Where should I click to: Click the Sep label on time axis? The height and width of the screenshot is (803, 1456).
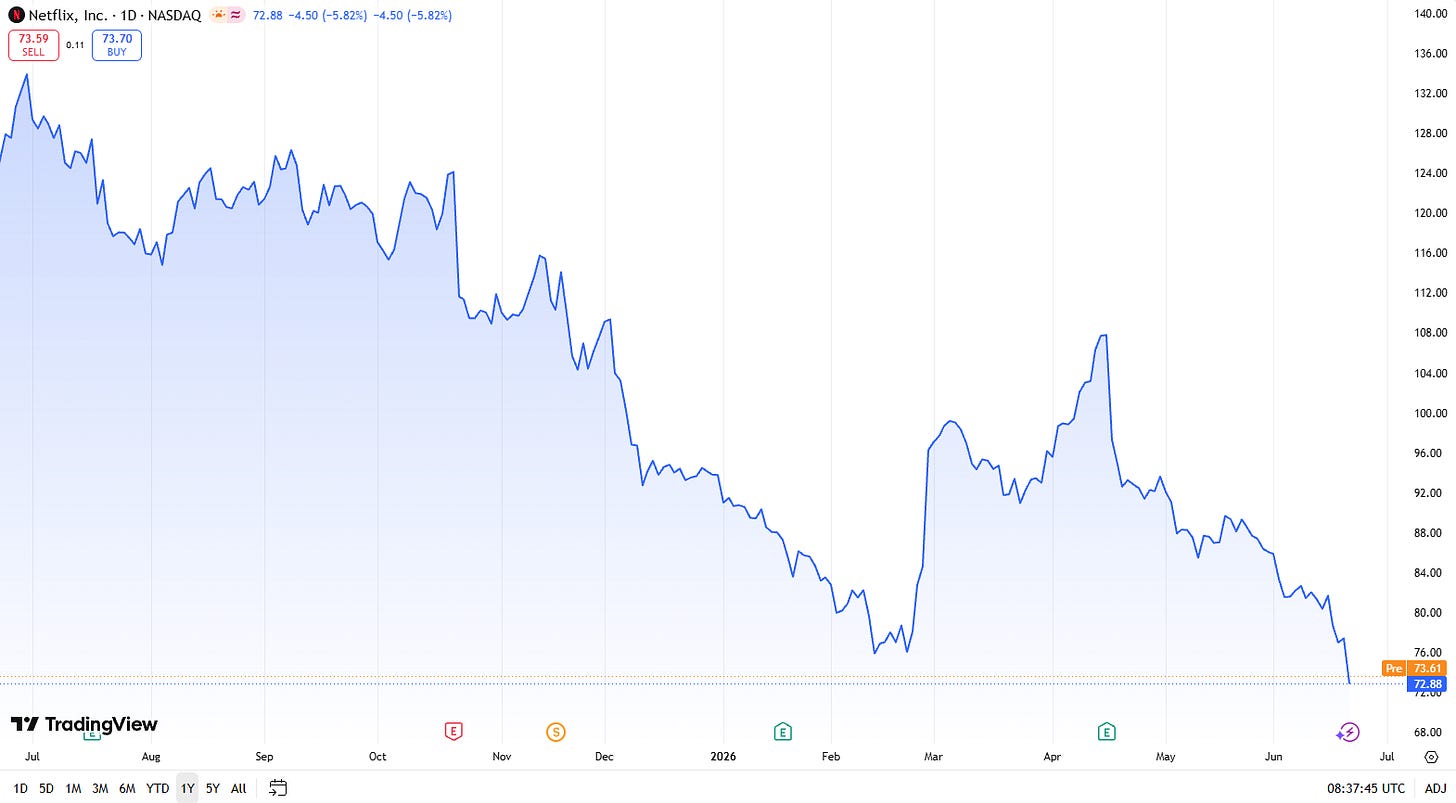click(x=264, y=757)
